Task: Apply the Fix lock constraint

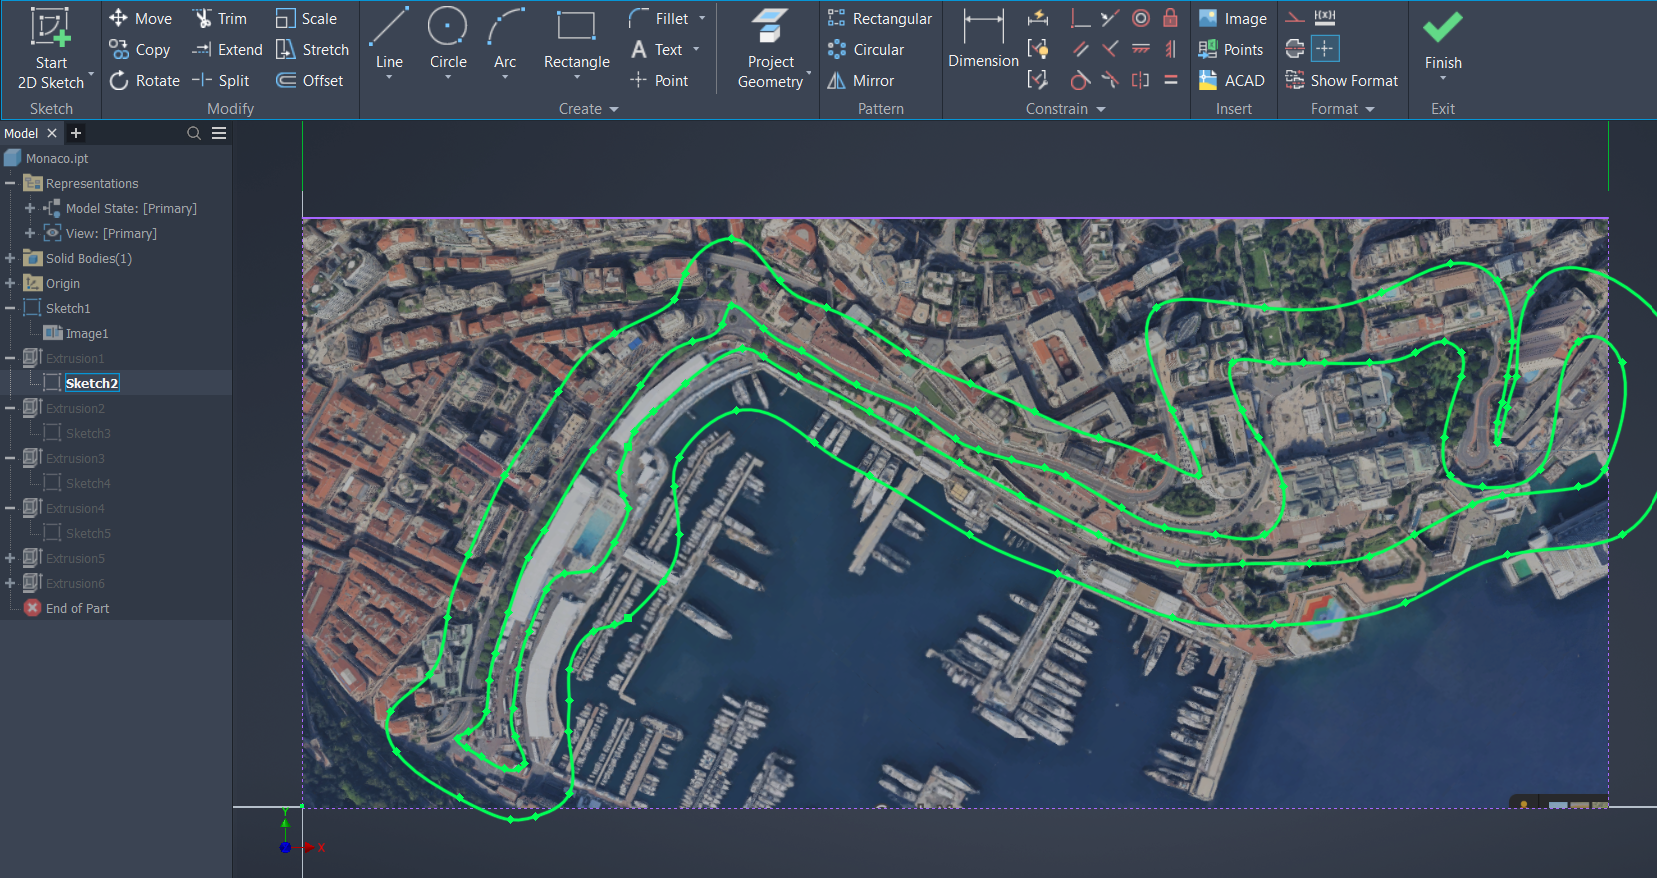Action: [x=1170, y=18]
